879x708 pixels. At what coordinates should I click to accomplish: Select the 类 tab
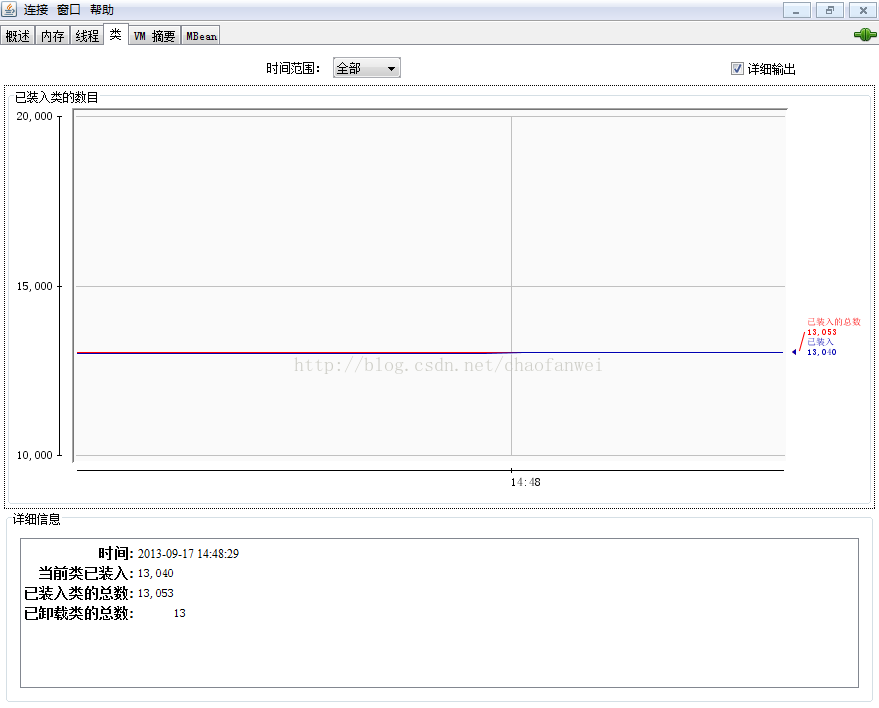point(115,34)
